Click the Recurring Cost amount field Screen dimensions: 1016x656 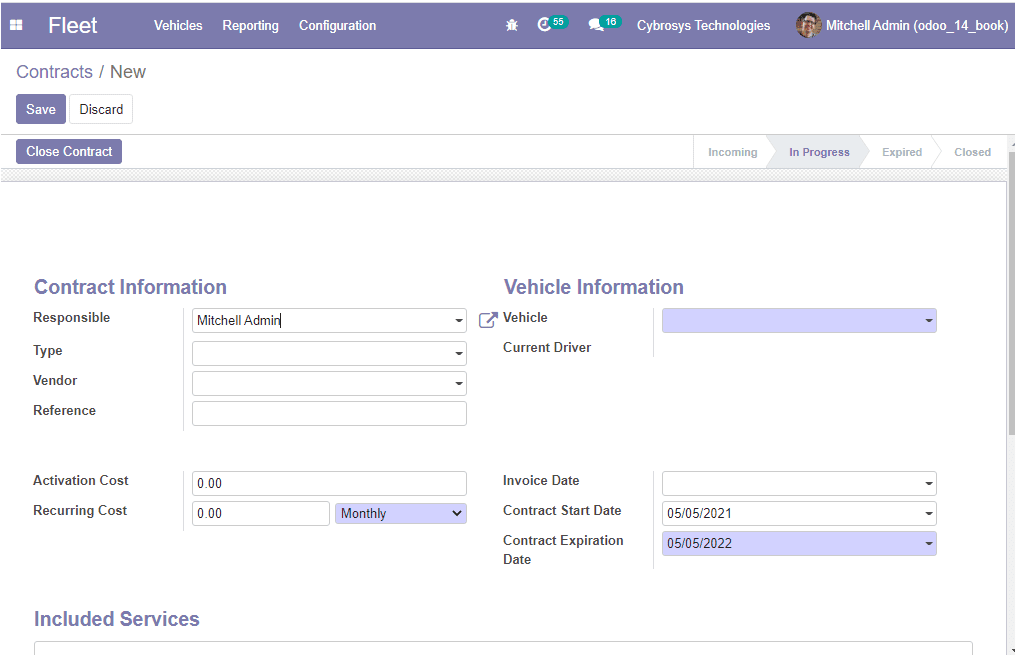260,513
